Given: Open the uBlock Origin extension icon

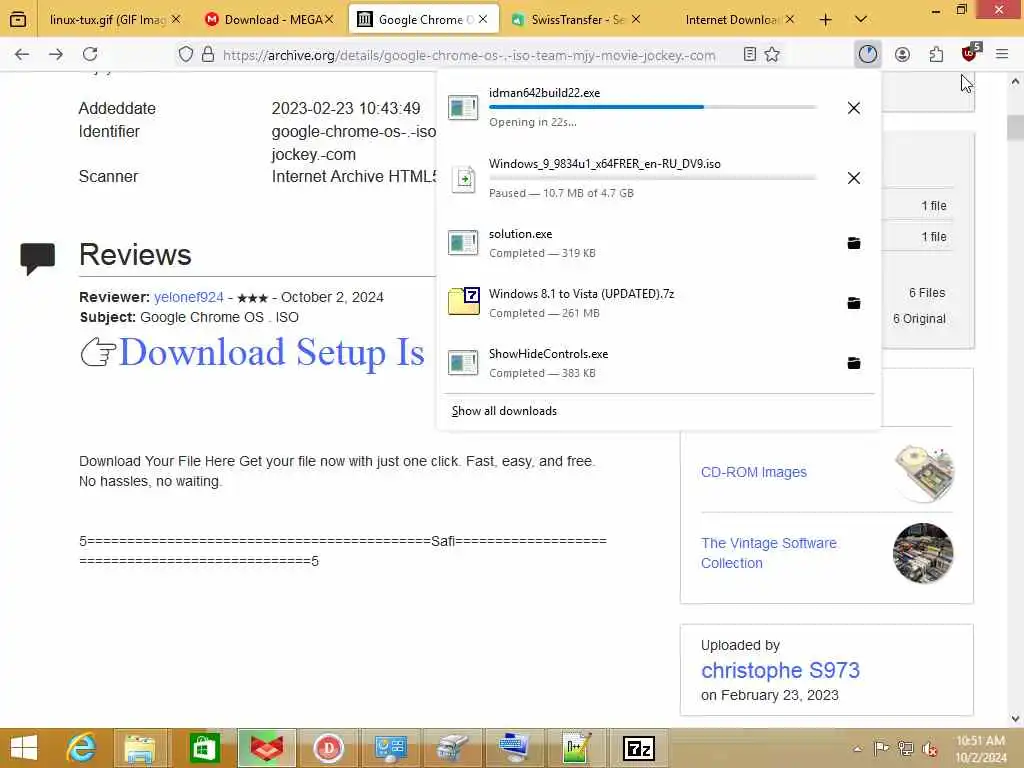Looking at the screenshot, I should [970, 53].
